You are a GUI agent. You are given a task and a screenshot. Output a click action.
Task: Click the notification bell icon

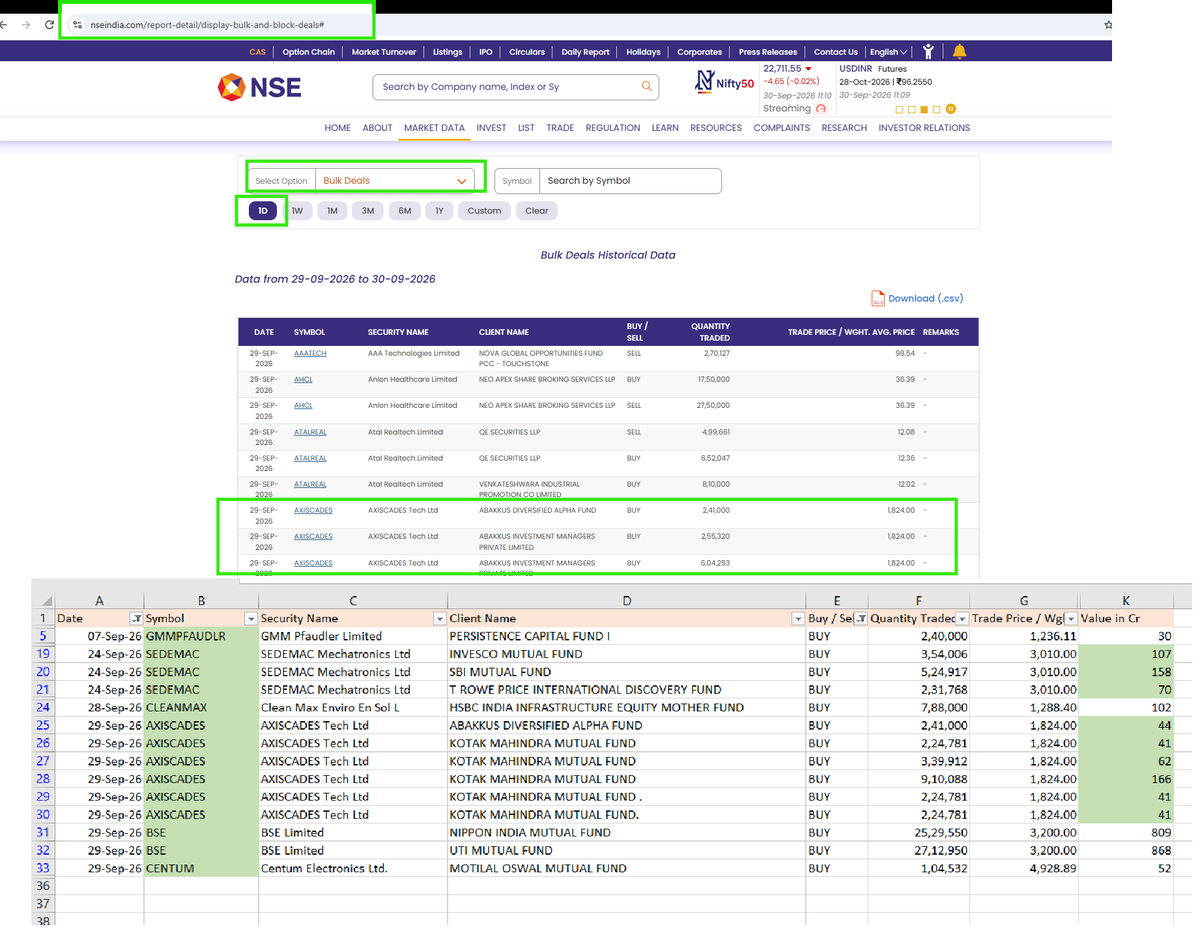[959, 51]
